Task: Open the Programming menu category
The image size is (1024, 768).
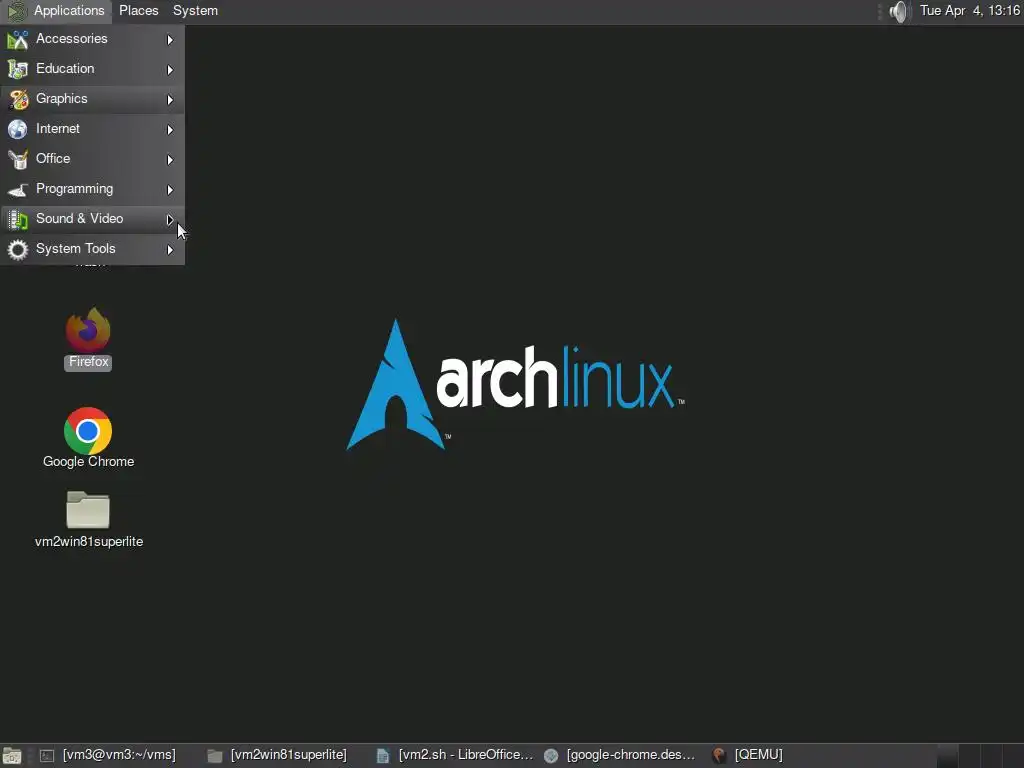Action: tap(92, 189)
